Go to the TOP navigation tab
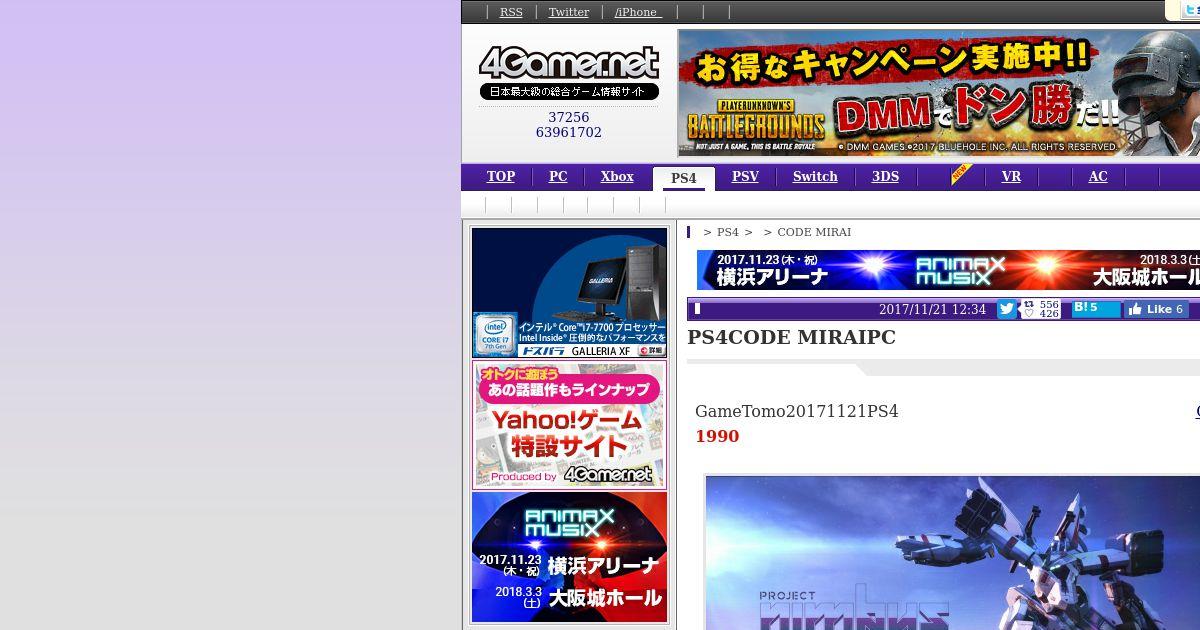The width and height of the screenshot is (1200, 630). click(x=501, y=176)
